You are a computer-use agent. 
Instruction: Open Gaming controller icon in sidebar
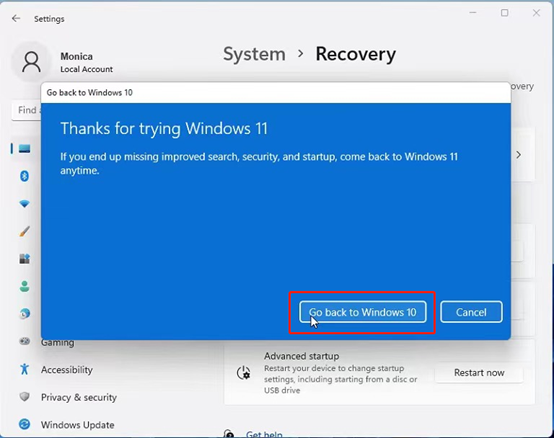click(24, 341)
